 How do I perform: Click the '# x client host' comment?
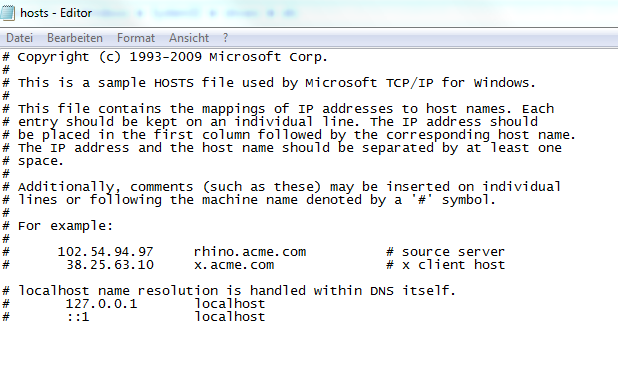tap(445, 265)
